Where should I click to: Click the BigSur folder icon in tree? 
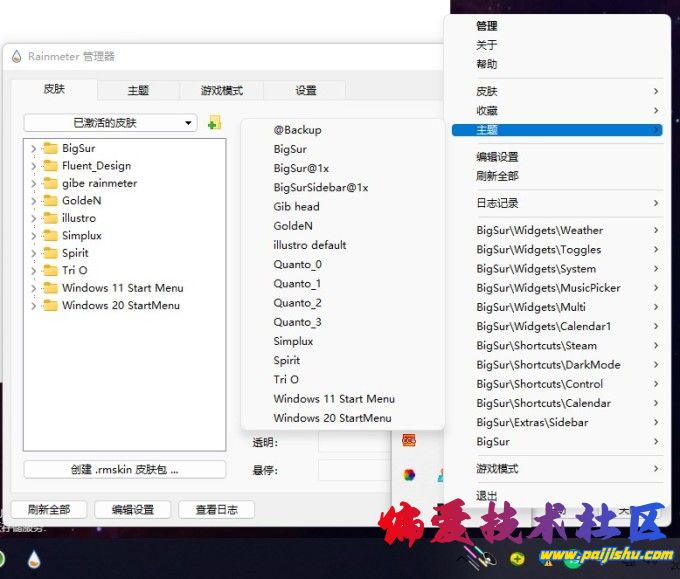(50, 148)
